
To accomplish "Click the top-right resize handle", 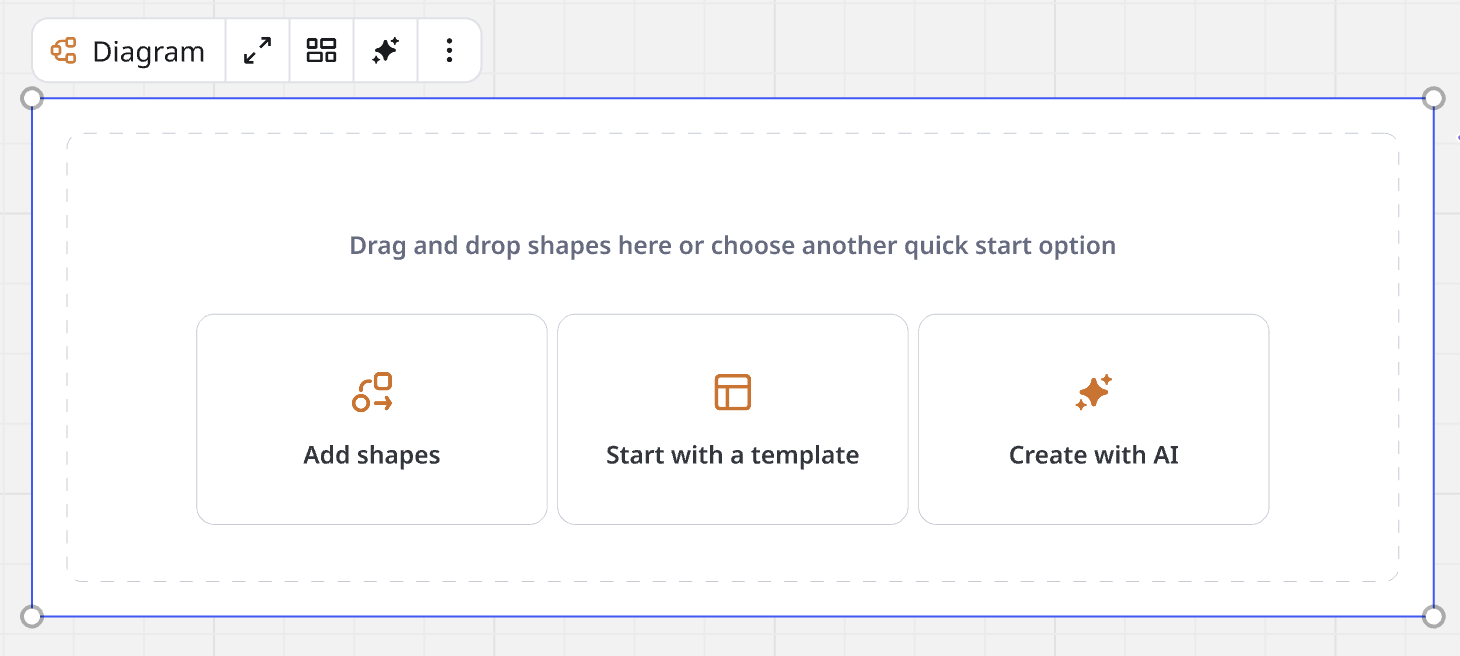I will tap(1433, 98).
